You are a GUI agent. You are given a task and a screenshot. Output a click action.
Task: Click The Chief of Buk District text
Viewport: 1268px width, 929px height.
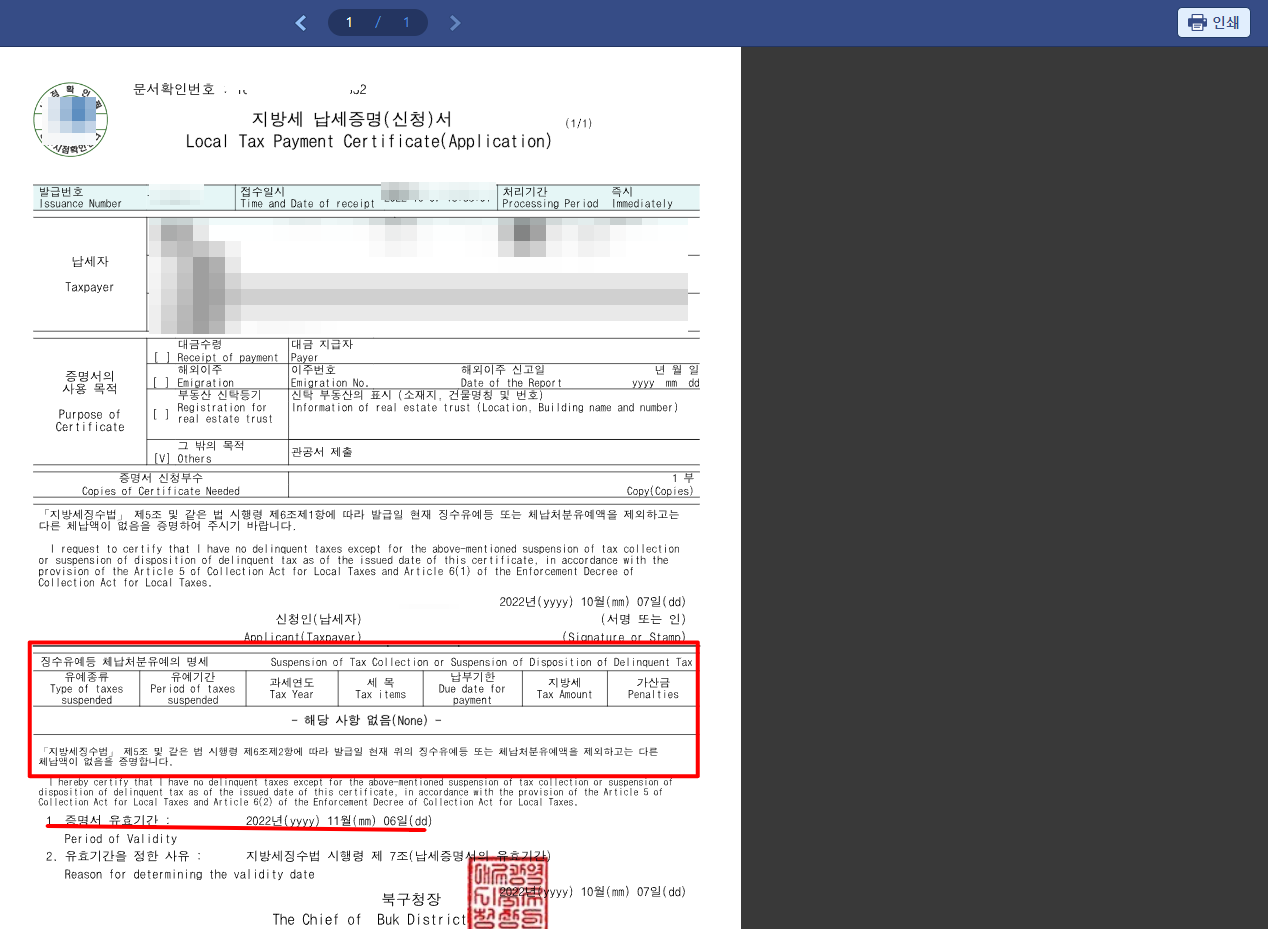point(369,919)
